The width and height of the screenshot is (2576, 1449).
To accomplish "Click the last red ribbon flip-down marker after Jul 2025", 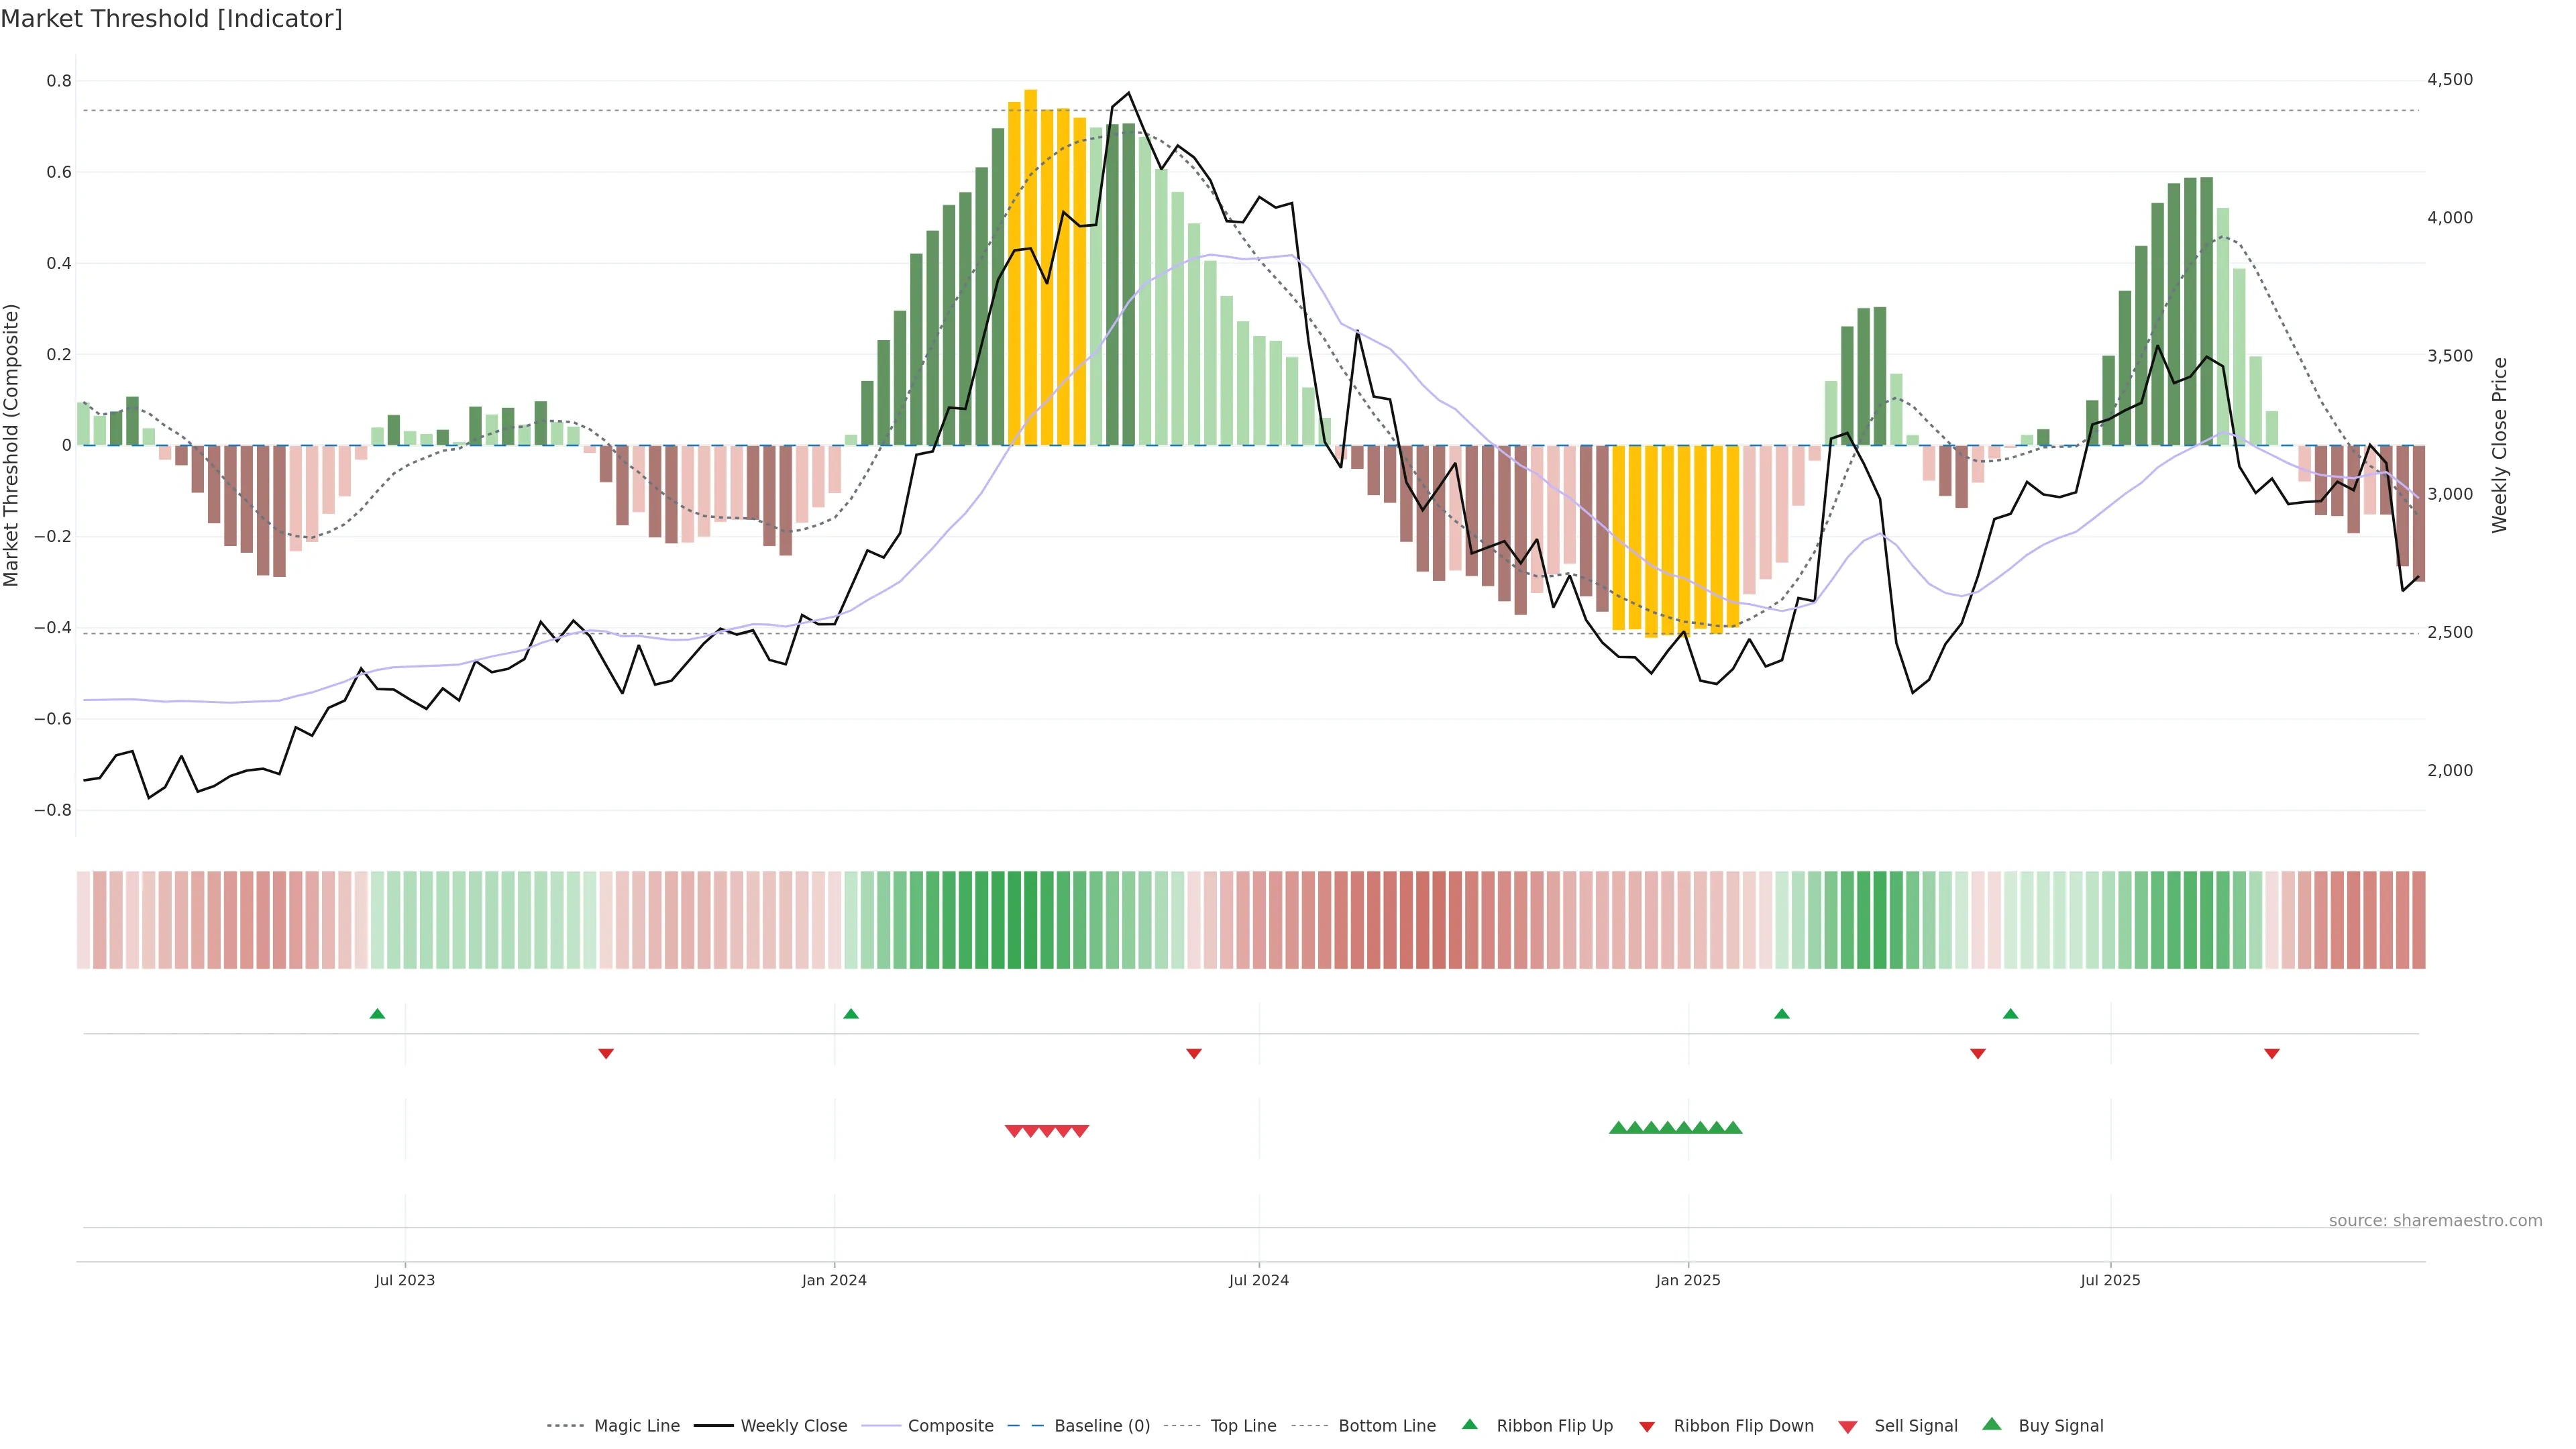I will 2272,1053.
